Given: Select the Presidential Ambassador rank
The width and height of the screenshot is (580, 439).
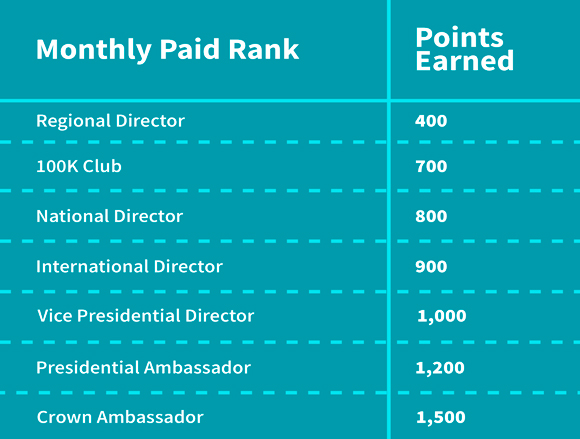Looking at the screenshot, I should (x=144, y=368).
